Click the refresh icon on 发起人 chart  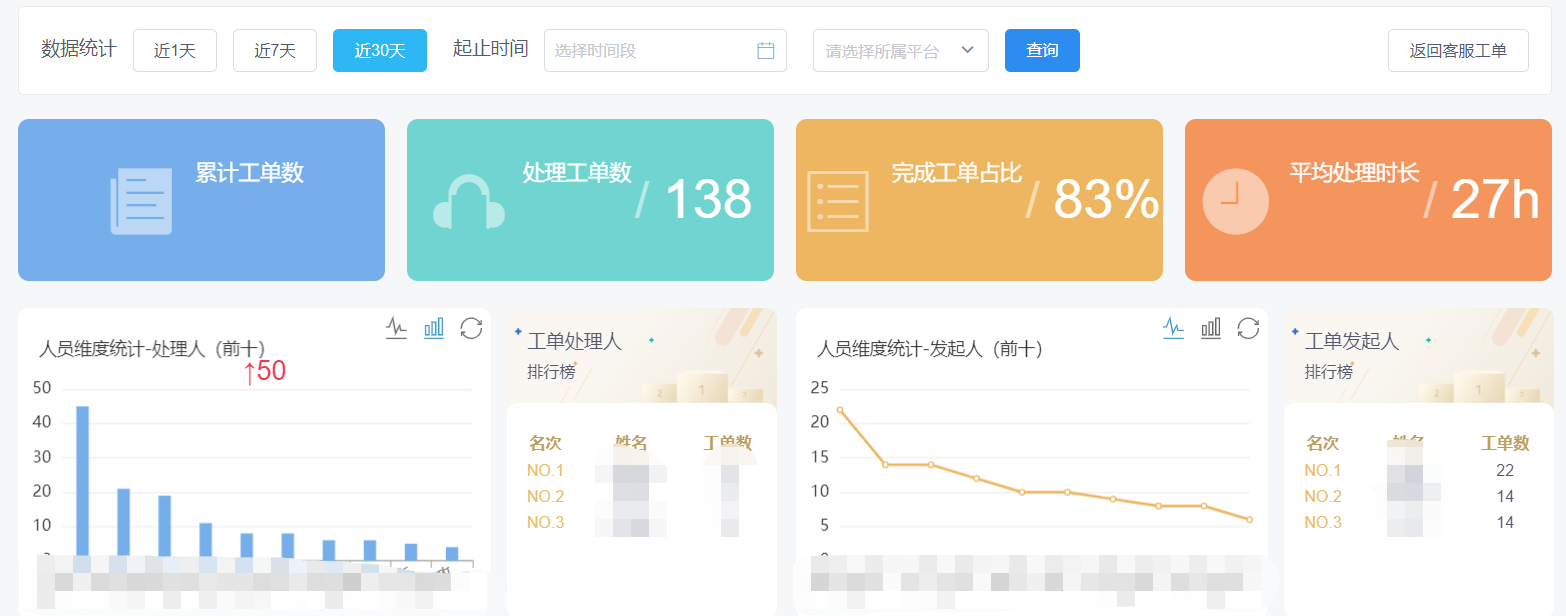point(1248,328)
